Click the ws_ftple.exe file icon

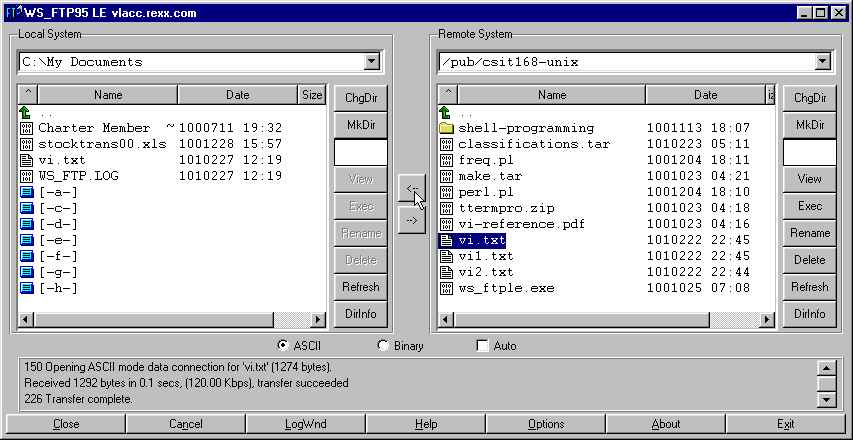click(446, 288)
